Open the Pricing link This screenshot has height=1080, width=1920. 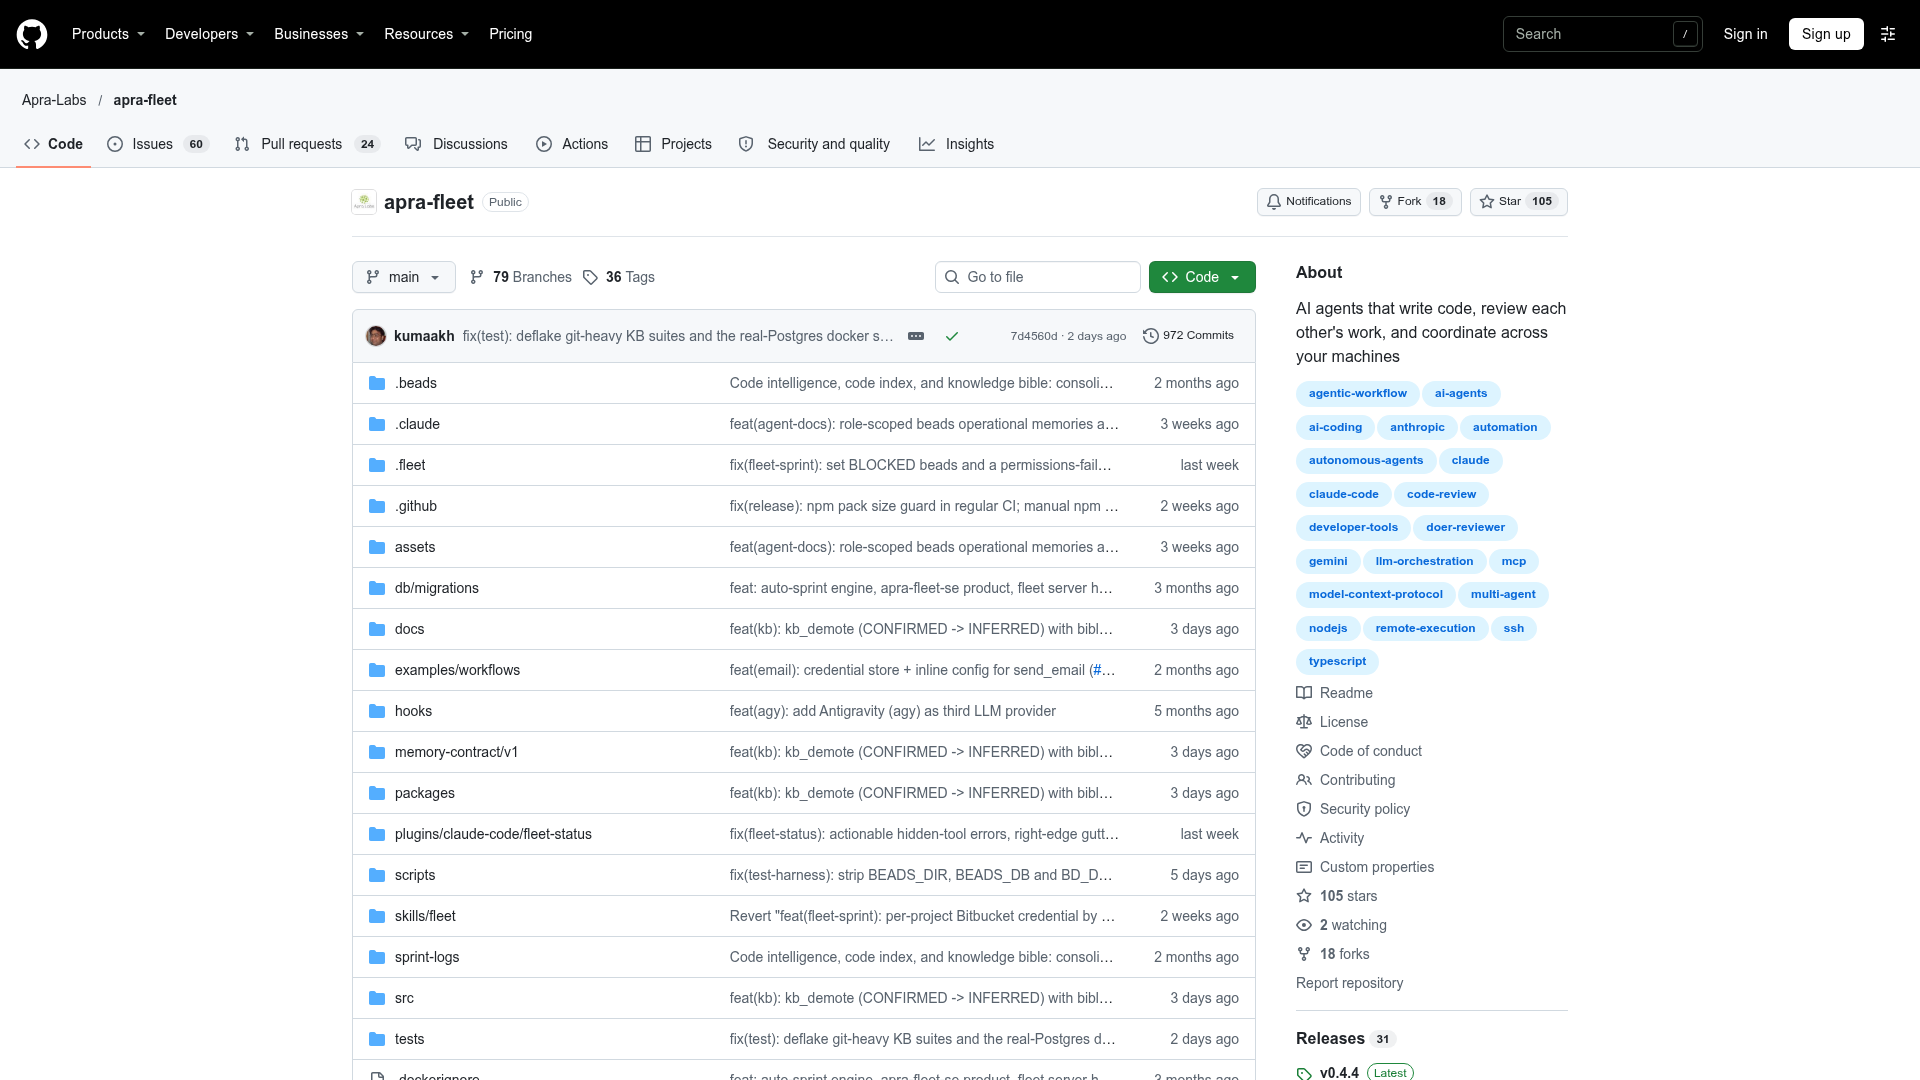pyautogui.click(x=510, y=34)
